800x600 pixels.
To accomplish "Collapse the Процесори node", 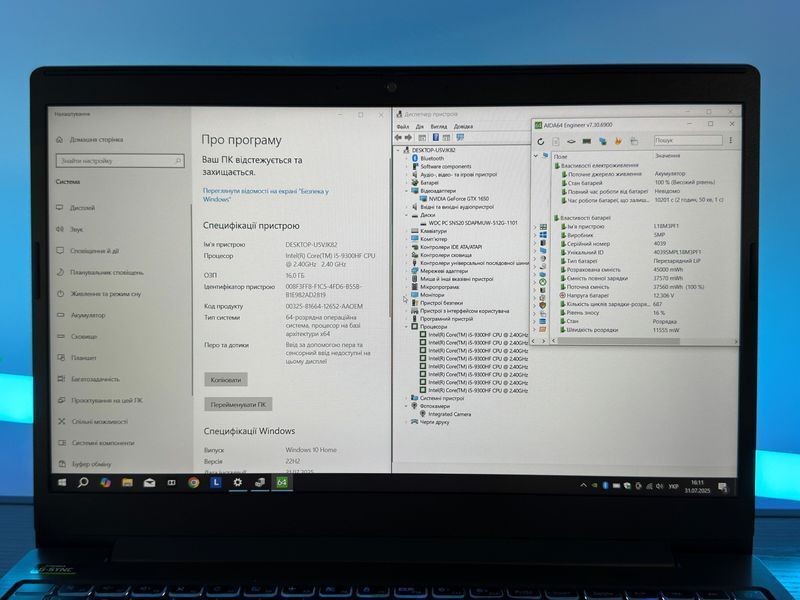I will coord(407,327).
